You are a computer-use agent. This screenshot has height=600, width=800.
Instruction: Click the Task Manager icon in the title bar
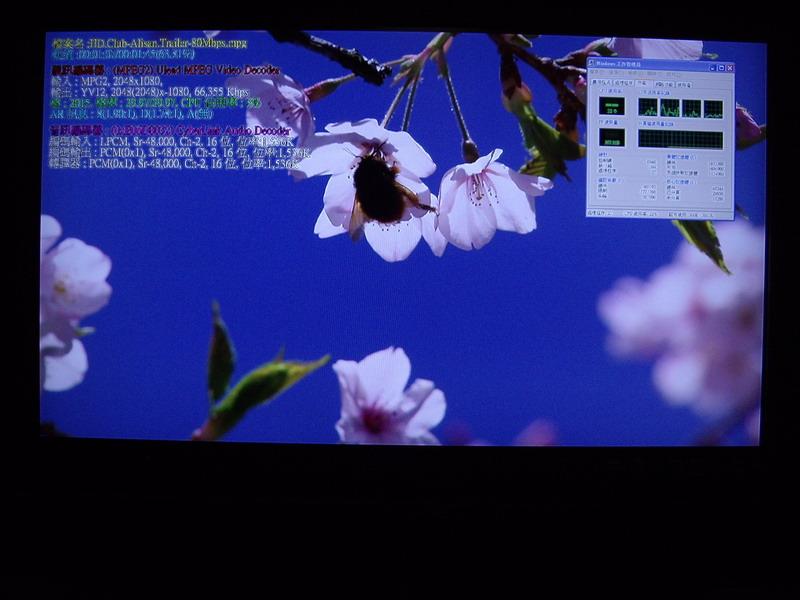point(592,64)
